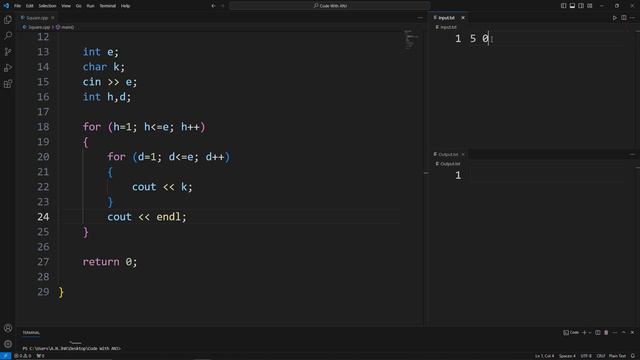
Task: Run code with the play icon
Action: [615, 18]
